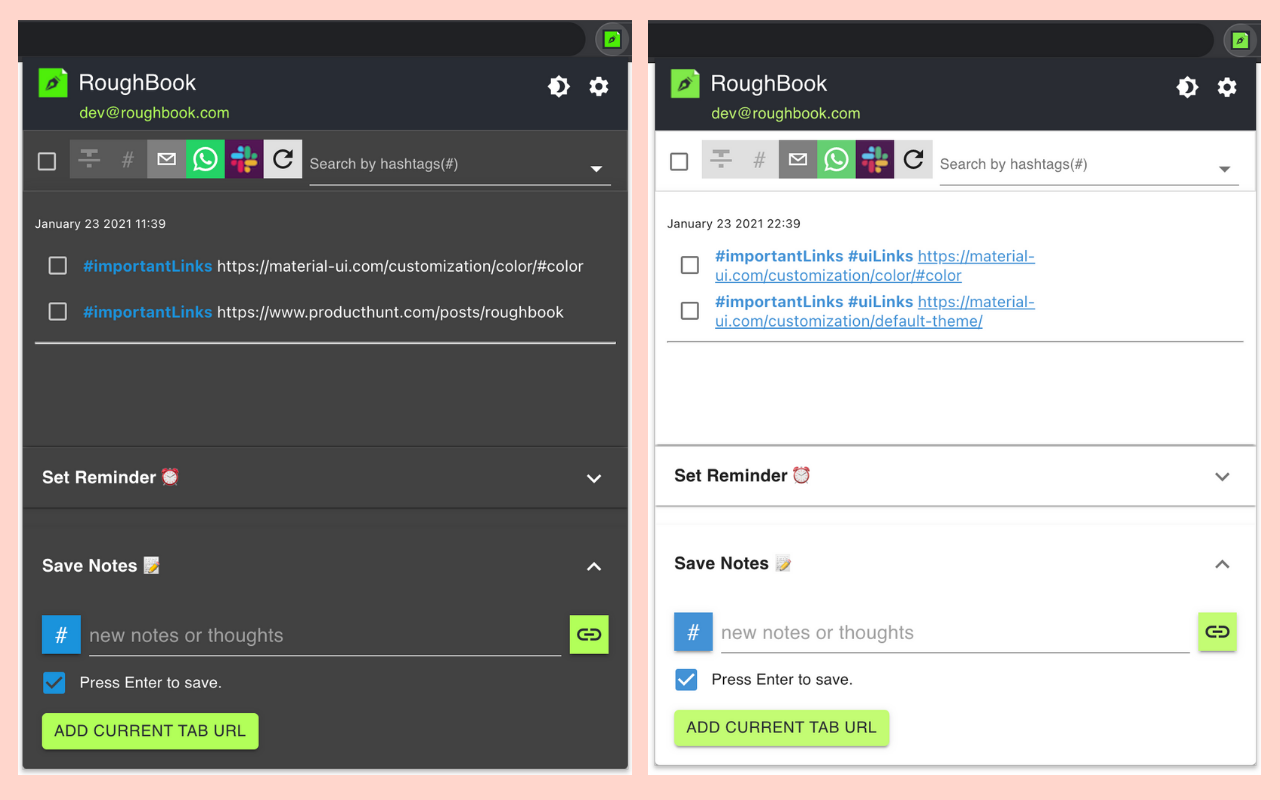Check the default-theme note checkbox

690,311
